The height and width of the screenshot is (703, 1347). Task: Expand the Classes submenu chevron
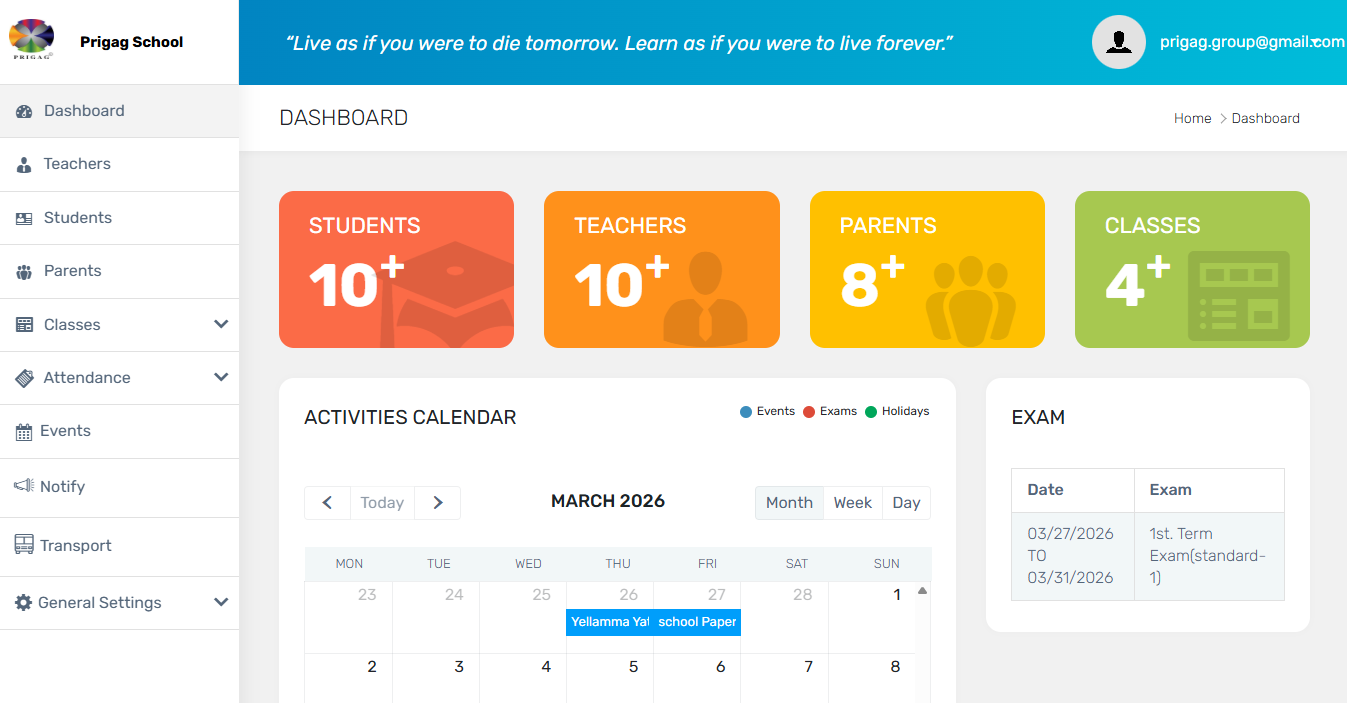pyautogui.click(x=221, y=324)
